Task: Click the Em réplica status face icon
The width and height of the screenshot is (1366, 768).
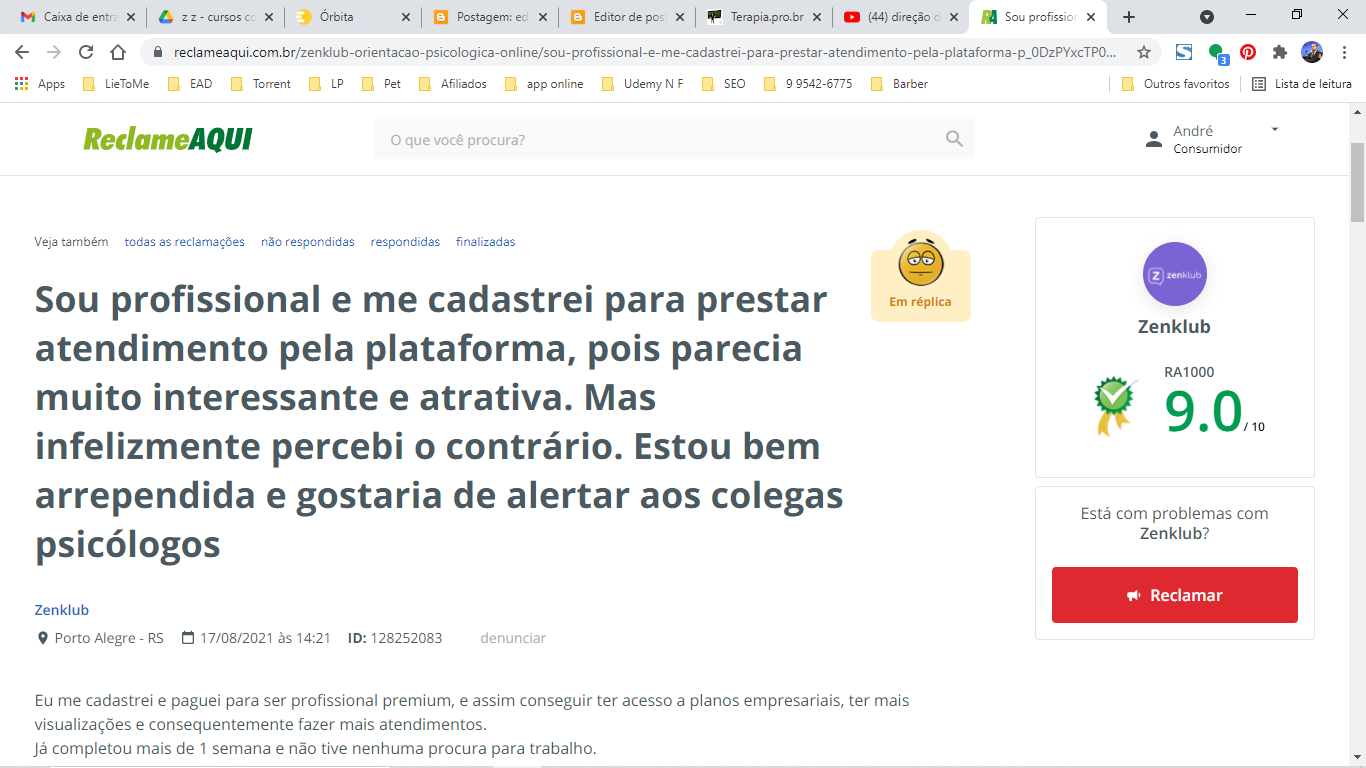Action: tap(920, 262)
